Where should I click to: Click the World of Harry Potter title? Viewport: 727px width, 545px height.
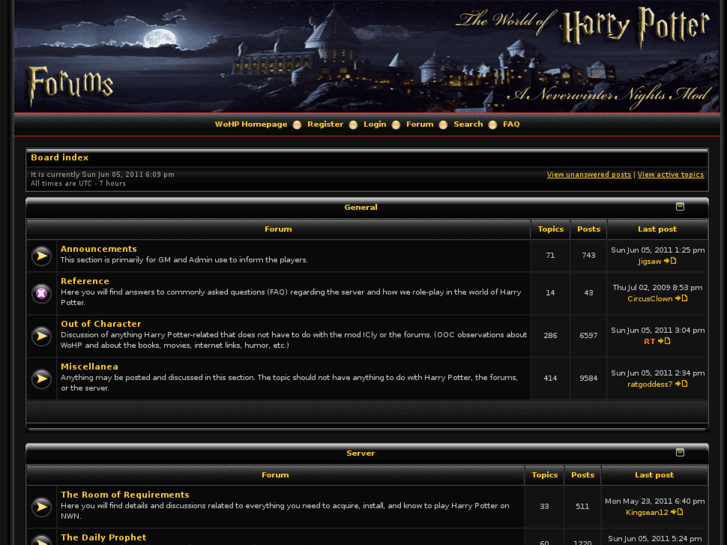pos(583,27)
